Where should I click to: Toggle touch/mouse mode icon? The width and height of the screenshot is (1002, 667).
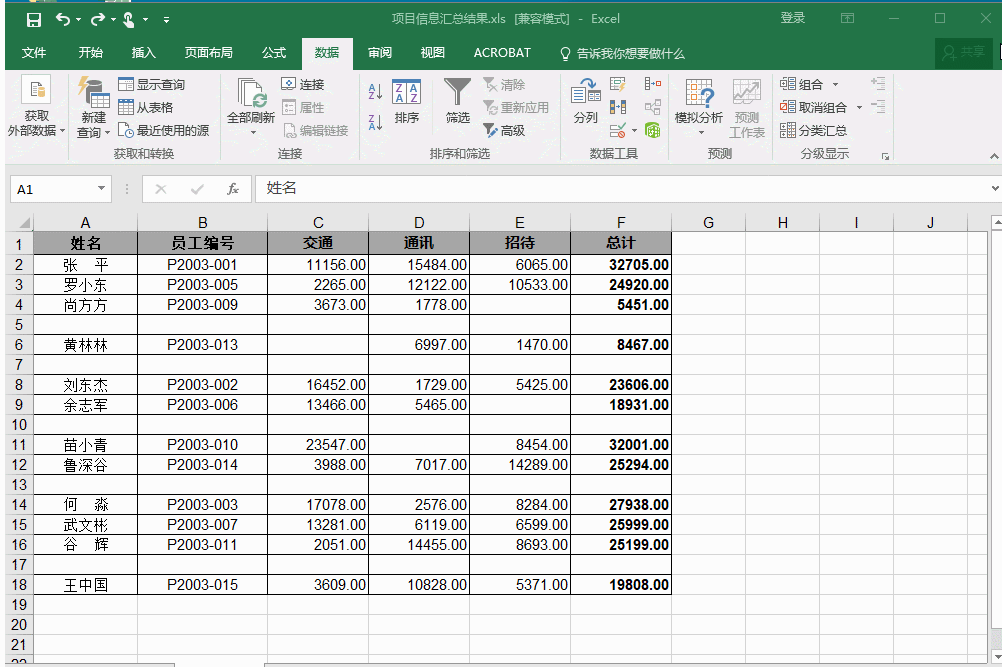(x=129, y=20)
